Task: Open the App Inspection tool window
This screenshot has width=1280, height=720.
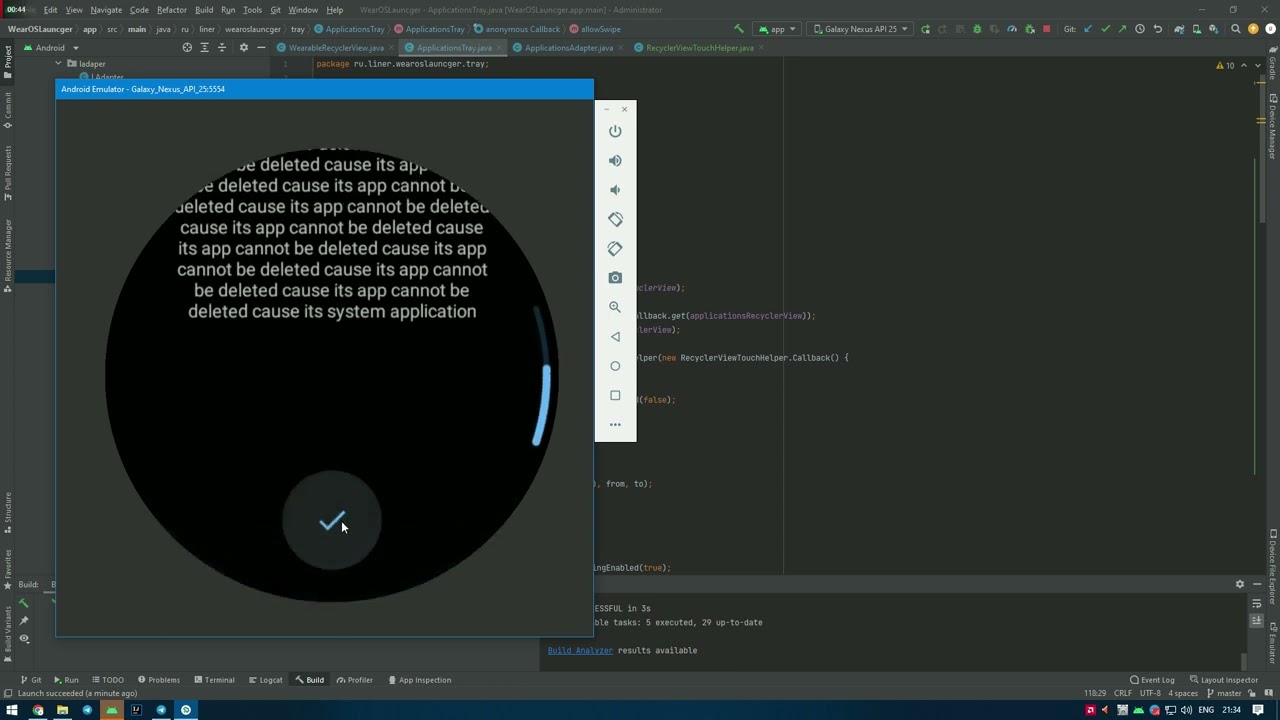Action: [419, 680]
